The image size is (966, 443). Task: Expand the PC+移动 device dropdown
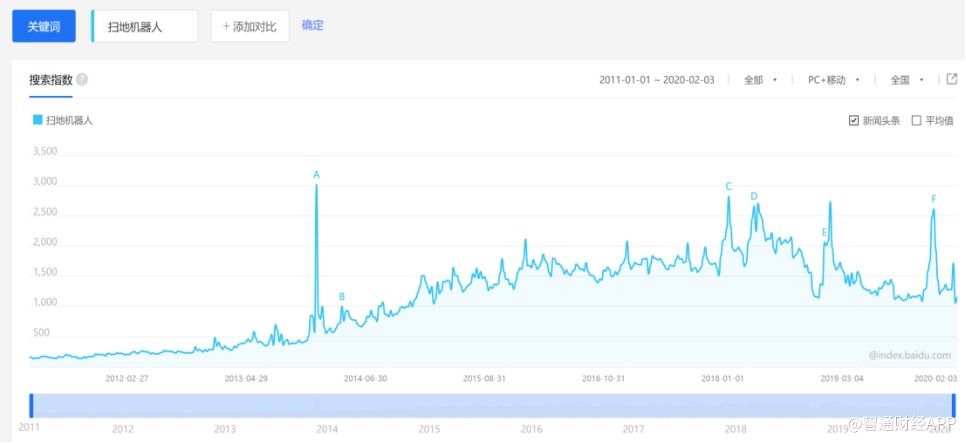tap(833, 80)
